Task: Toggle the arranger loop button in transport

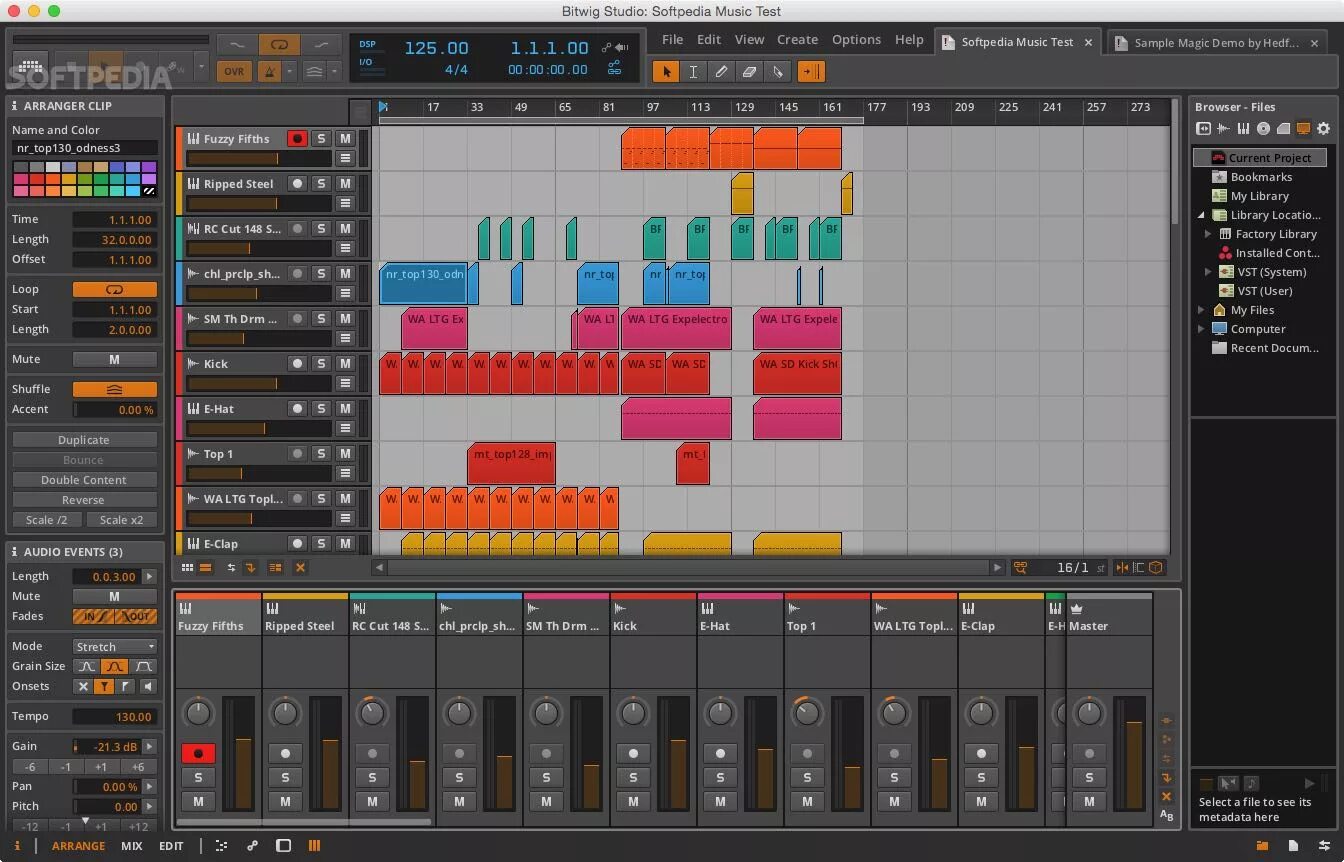Action: pos(279,44)
